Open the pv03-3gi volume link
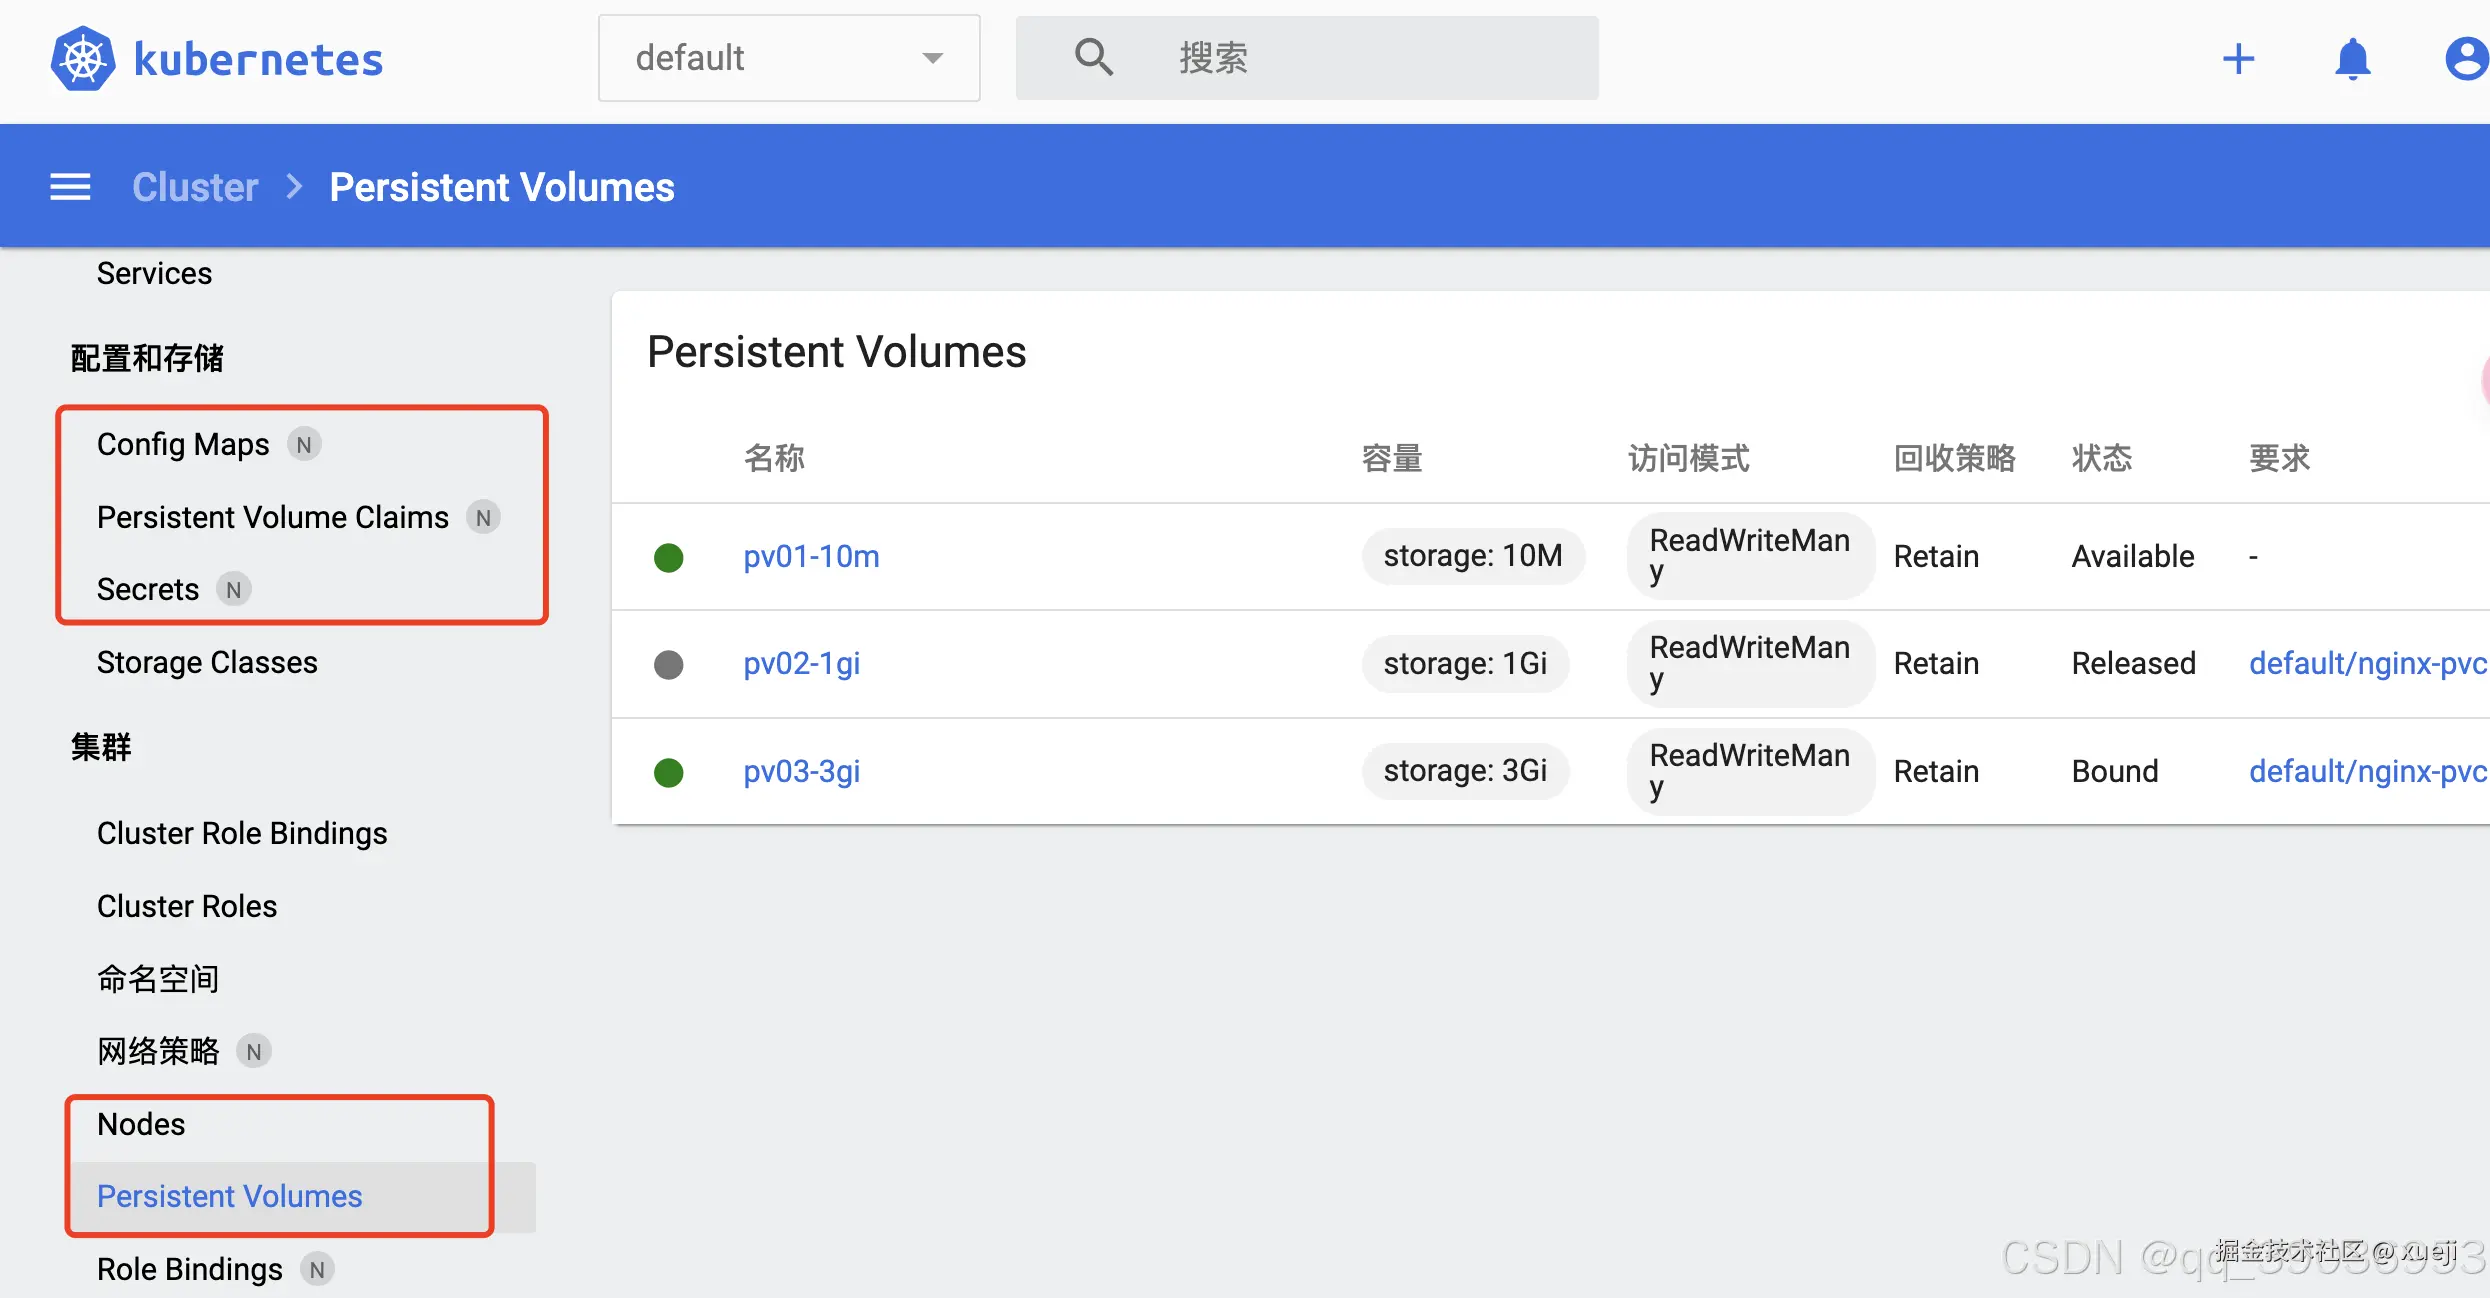This screenshot has height=1298, width=2490. click(x=801, y=771)
